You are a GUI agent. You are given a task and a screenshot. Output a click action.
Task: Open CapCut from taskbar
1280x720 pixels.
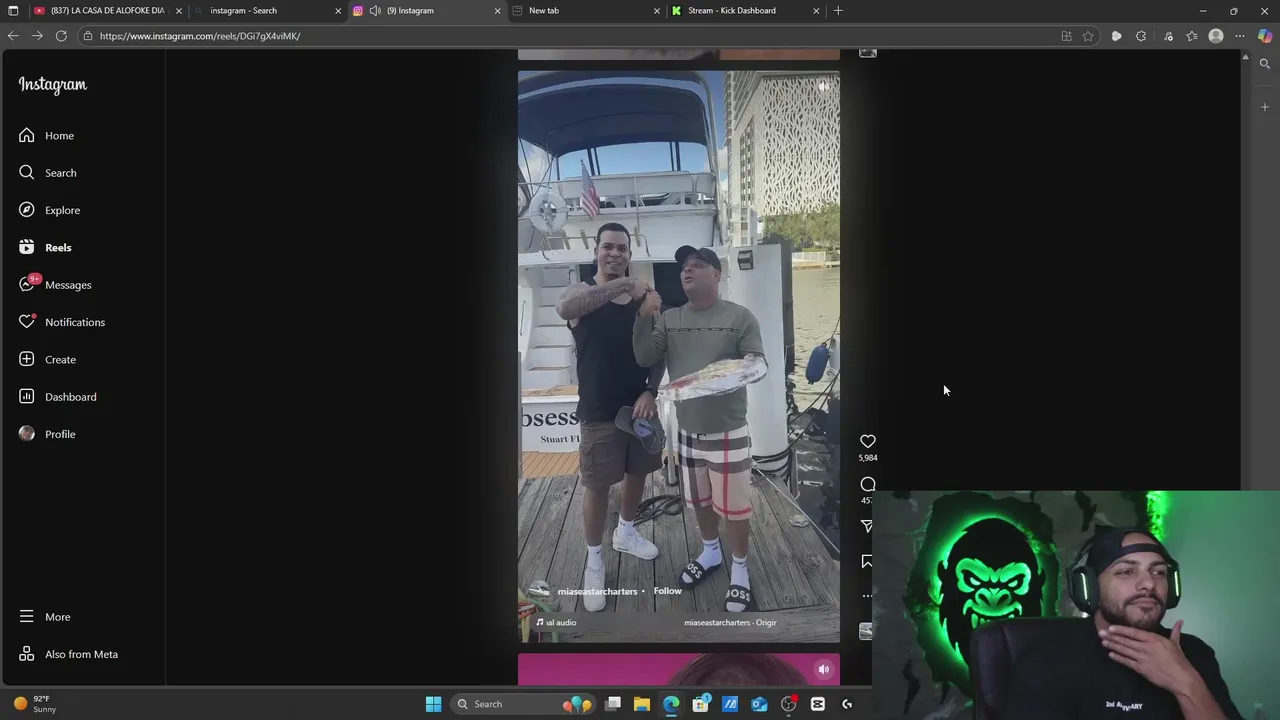tap(818, 704)
